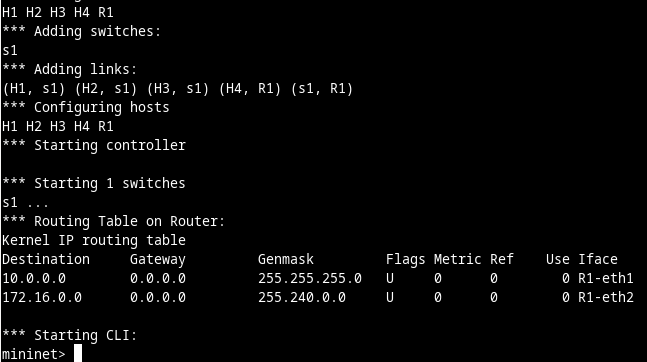Click the 255.240.0.0 genmask value
The image size is (647, 362).
coord(302,298)
